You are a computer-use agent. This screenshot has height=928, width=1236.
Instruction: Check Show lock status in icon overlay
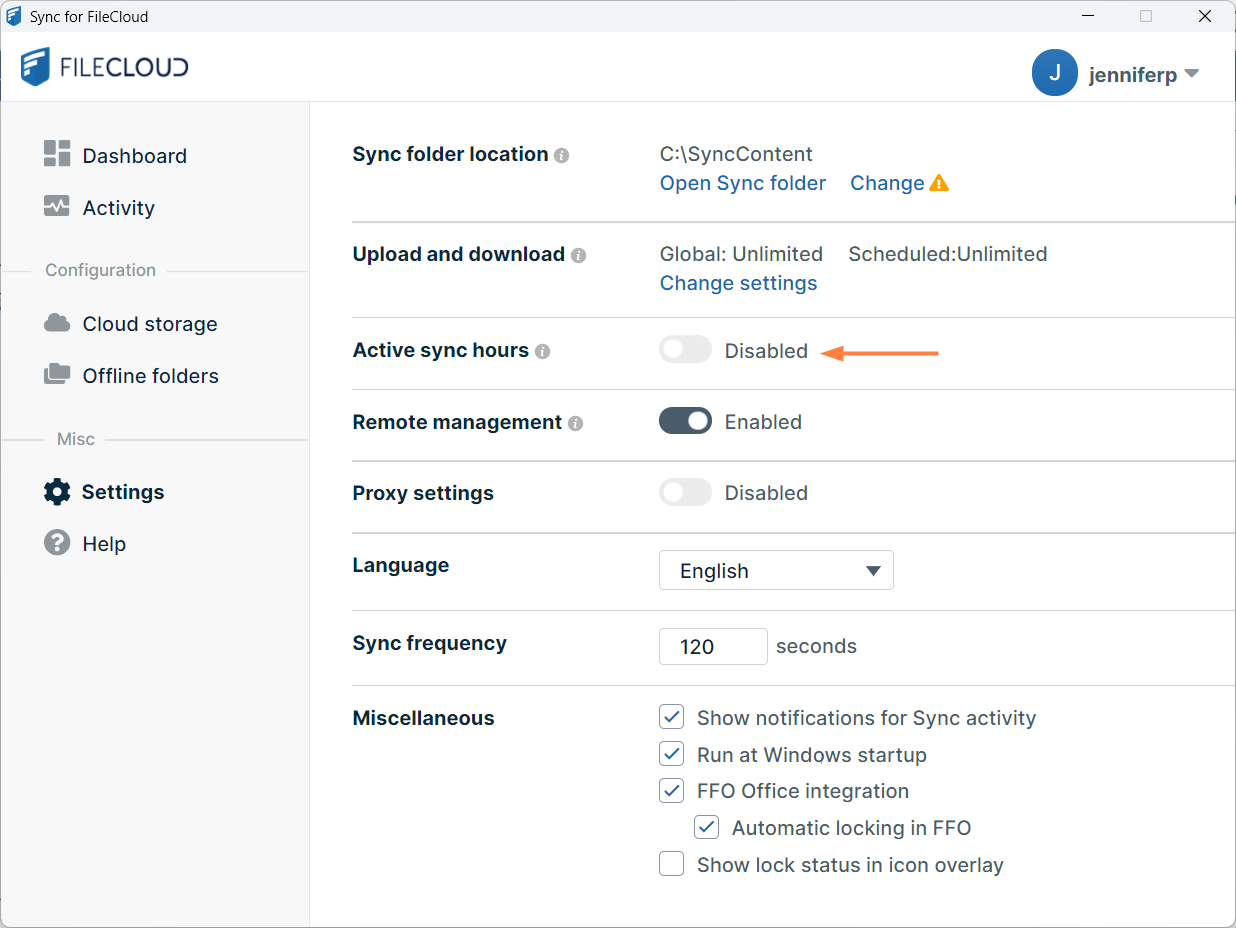pyautogui.click(x=671, y=863)
